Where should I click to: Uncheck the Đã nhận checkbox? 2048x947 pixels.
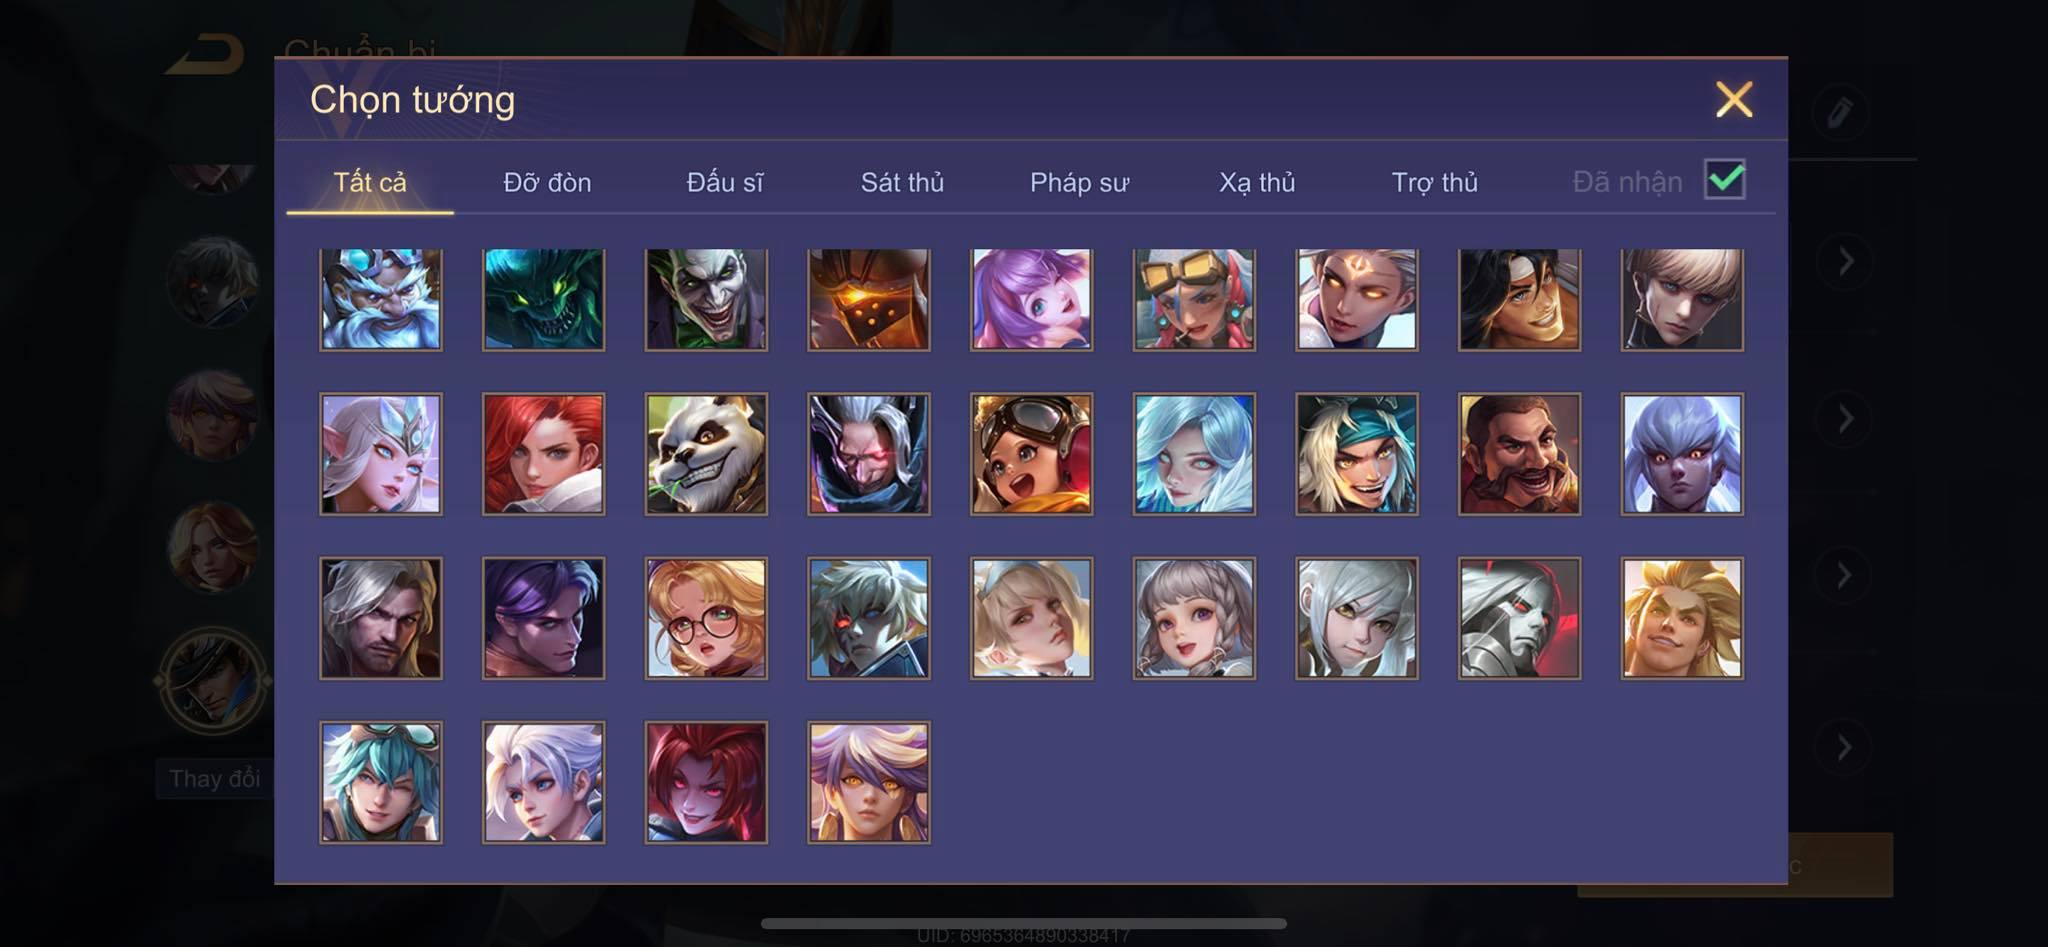[x=1724, y=180]
